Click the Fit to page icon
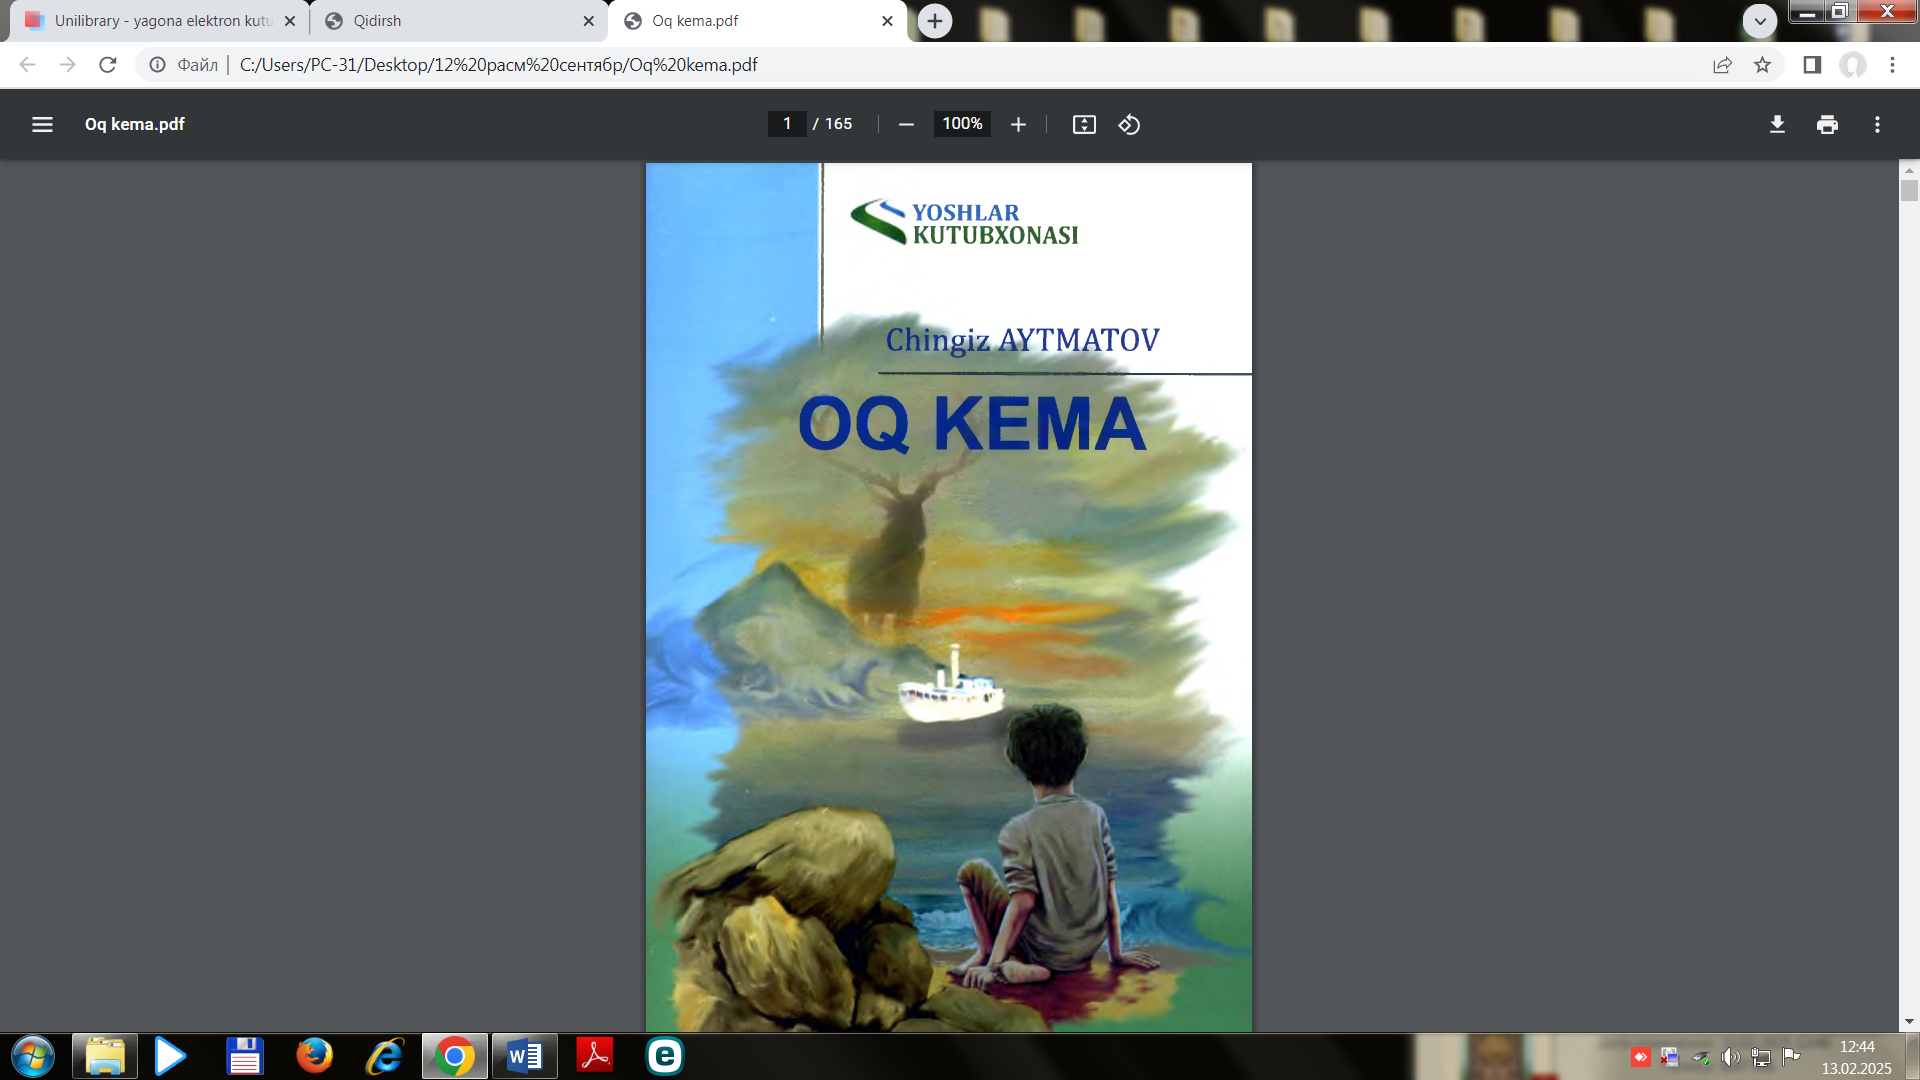 click(x=1084, y=124)
